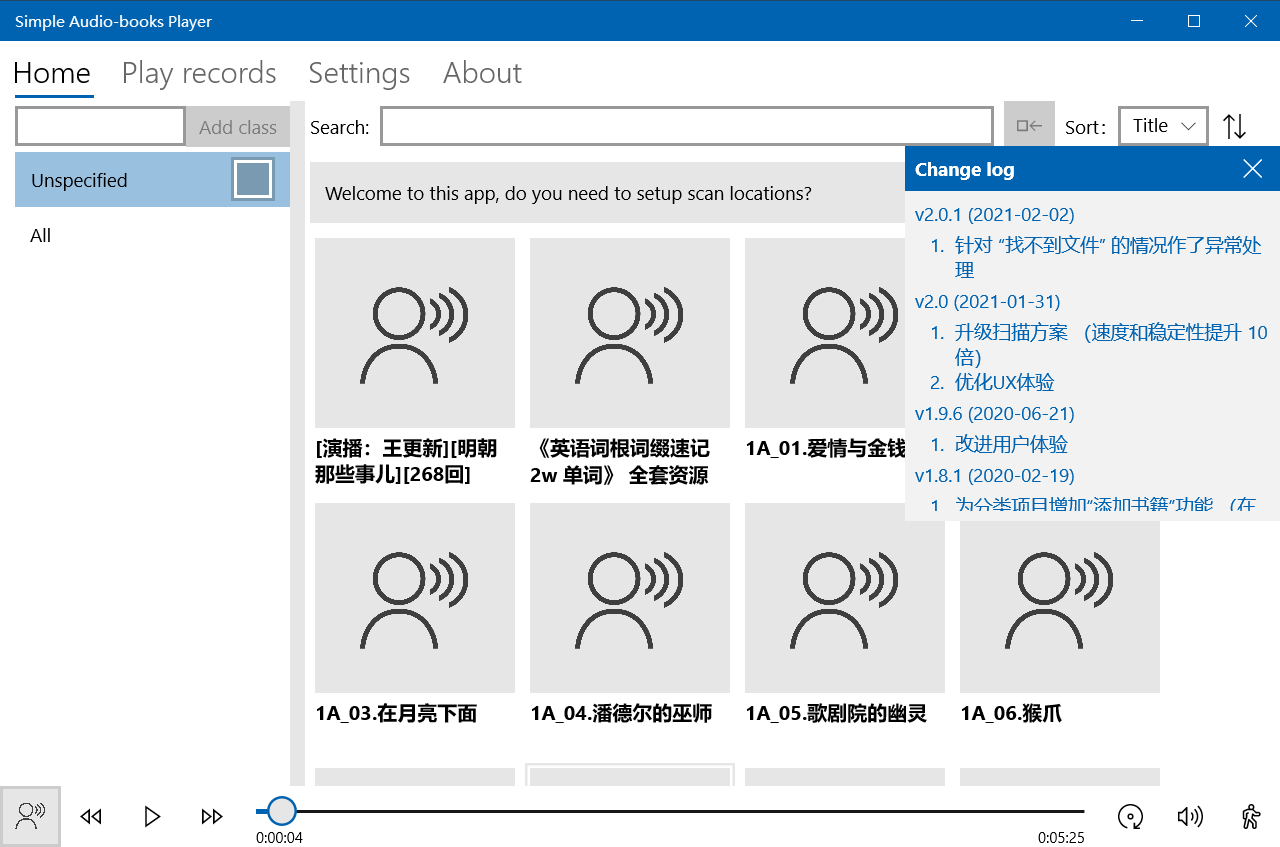Click the Add class button
The width and height of the screenshot is (1280, 847).
(238, 127)
